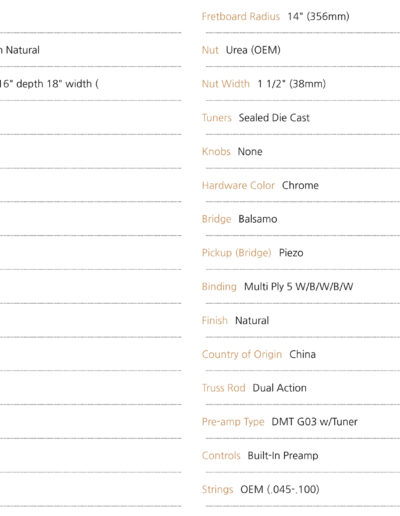Select the 14" (356mm) radius value
The width and height of the screenshot is (400, 516).
(x=318, y=16)
